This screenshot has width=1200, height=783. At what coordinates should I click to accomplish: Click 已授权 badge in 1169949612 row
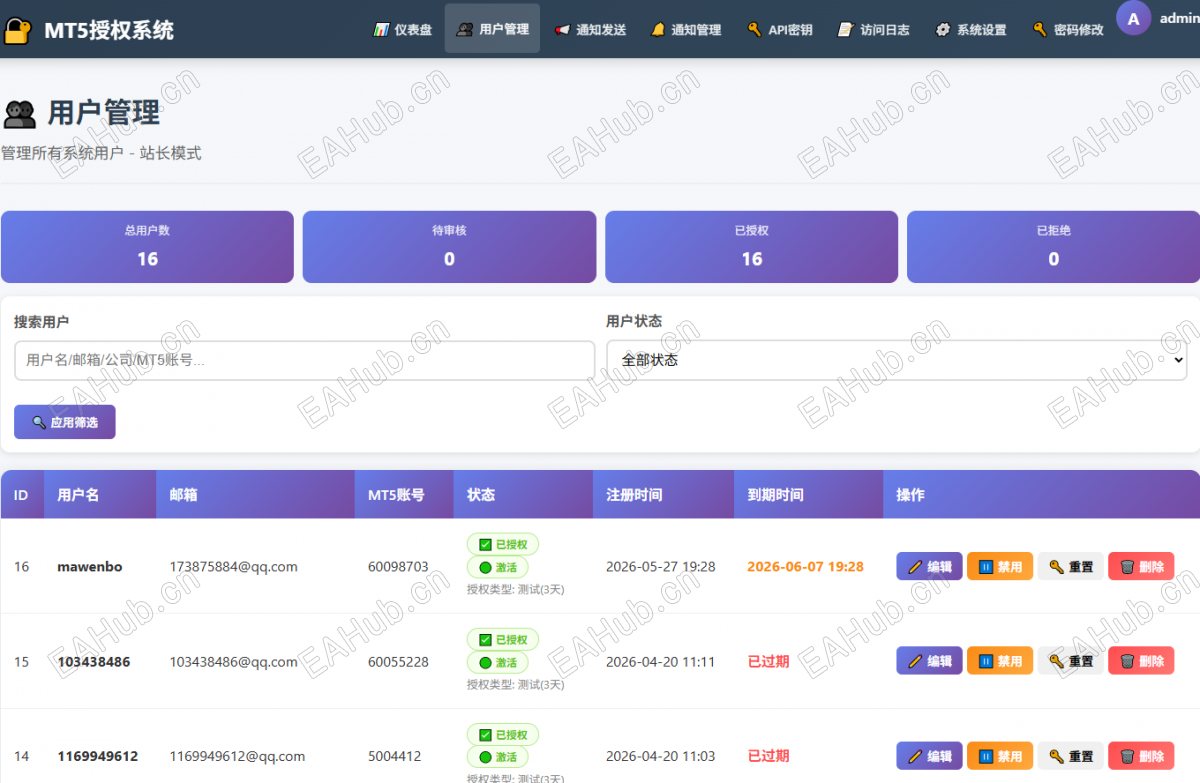pyautogui.click(x=503, y=734)
